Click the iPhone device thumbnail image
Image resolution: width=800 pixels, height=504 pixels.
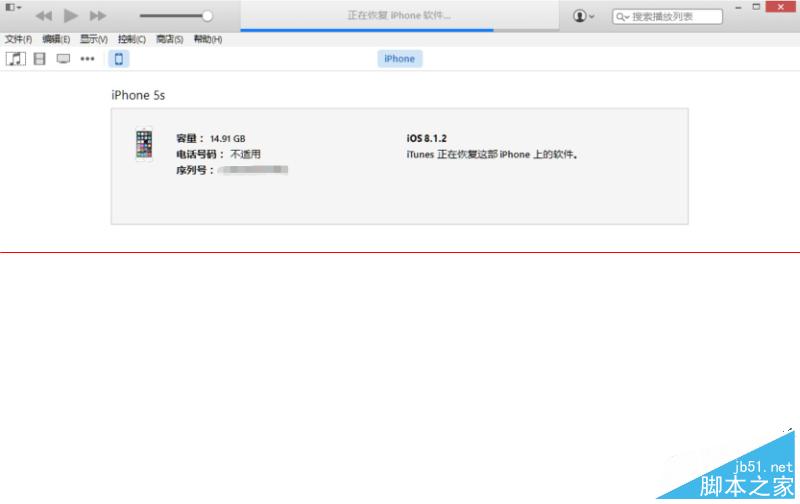144,144
